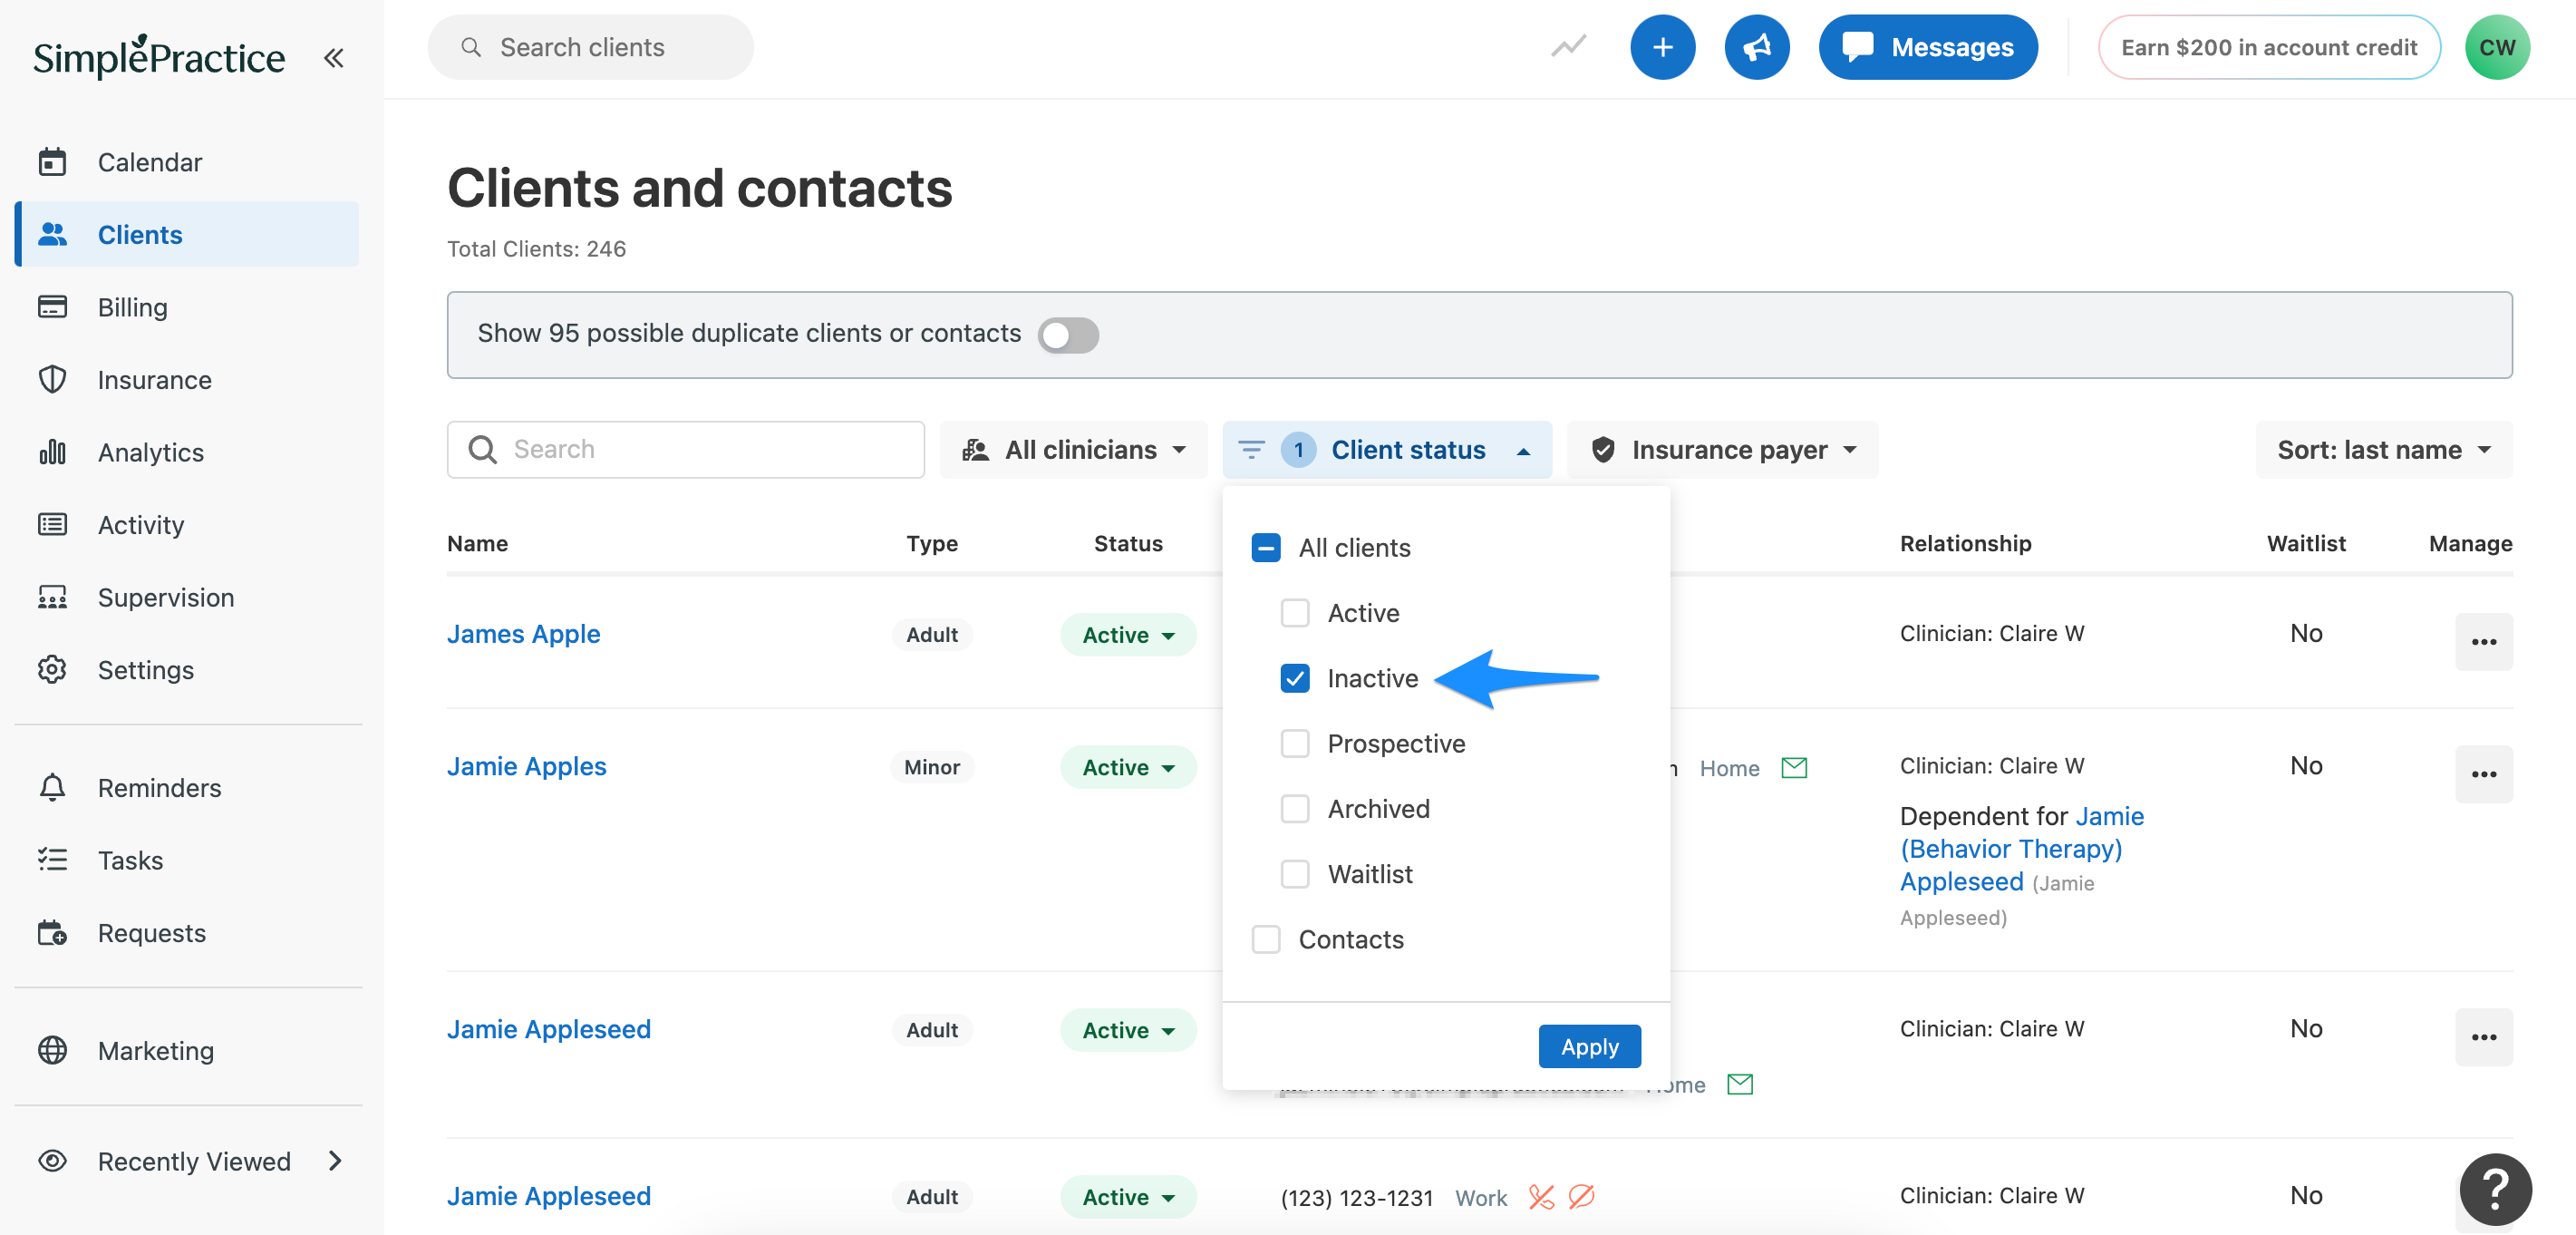Viewport: 2576px width, 1235px height.
Task: Open Analytics in sidebar
Action: click(187, 453)
